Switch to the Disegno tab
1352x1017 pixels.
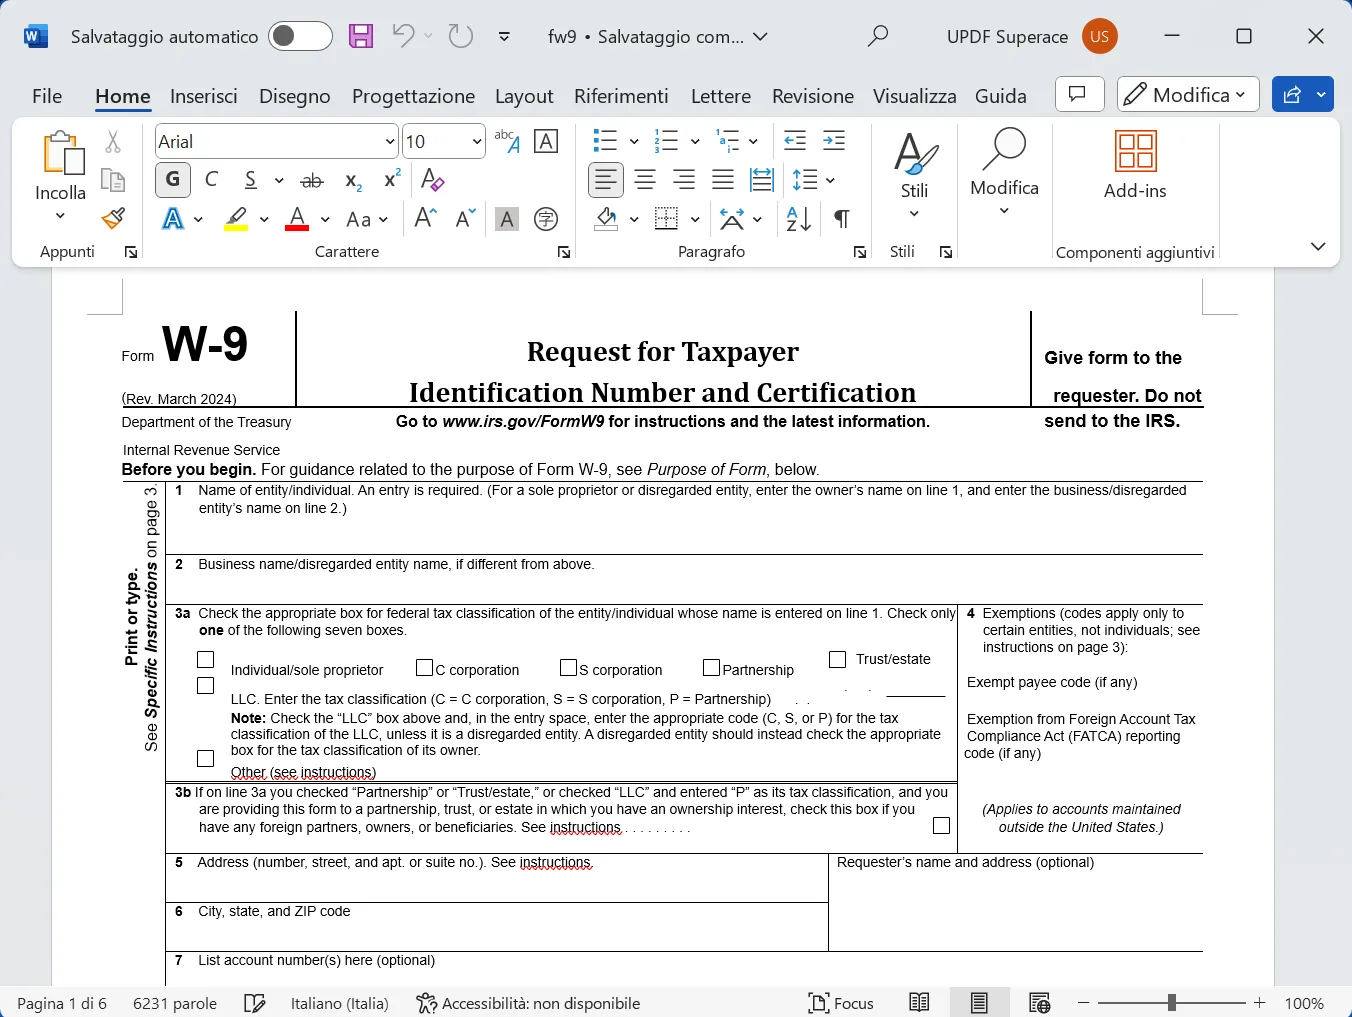pyautogui.click(x=294, y=96)
